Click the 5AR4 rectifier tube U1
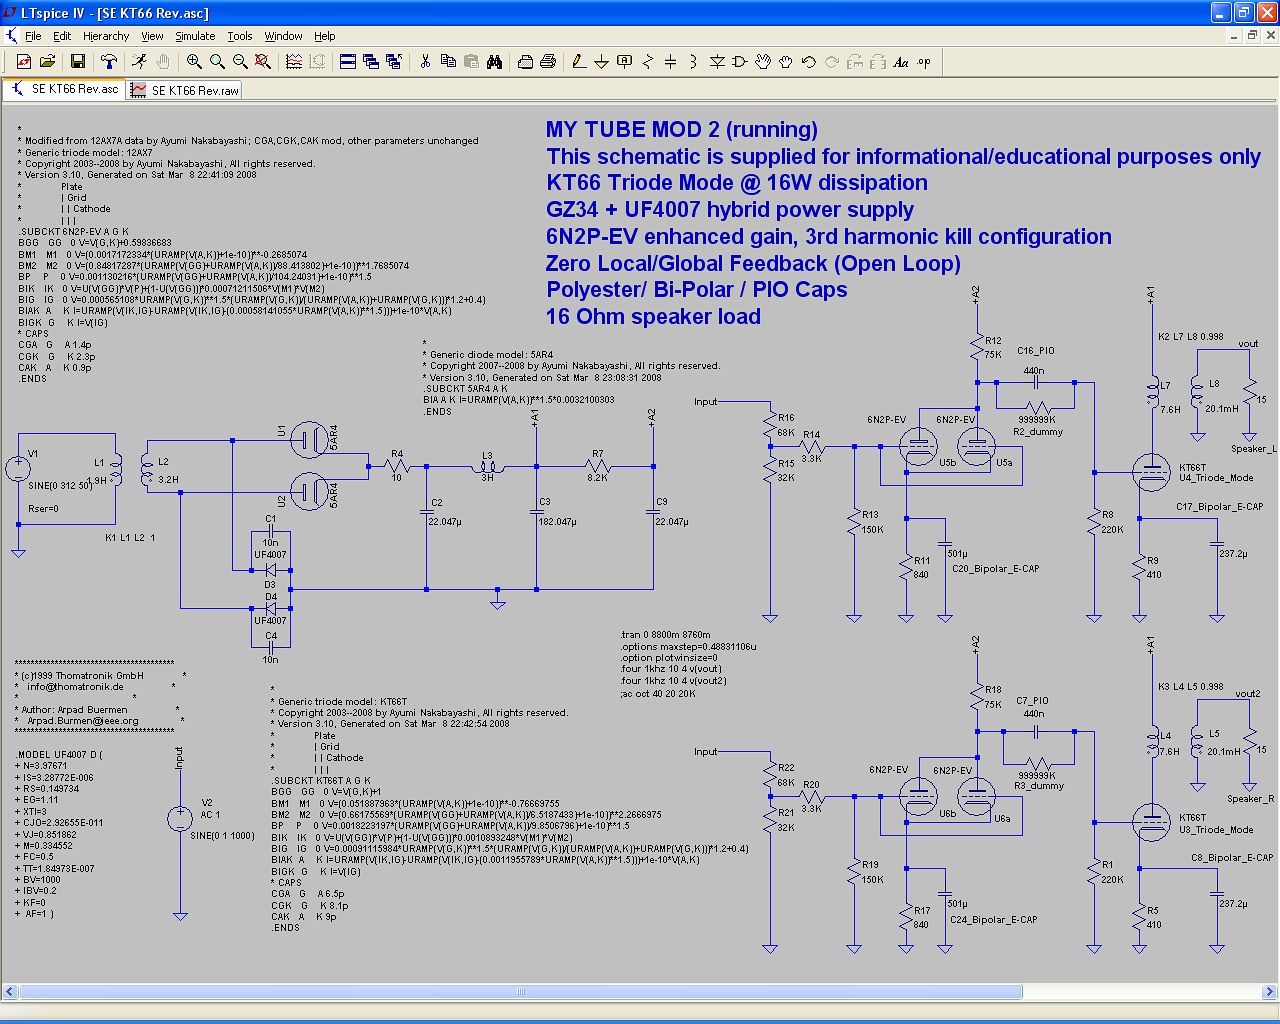1280x1024 pixels. click(x=309, y=439)
